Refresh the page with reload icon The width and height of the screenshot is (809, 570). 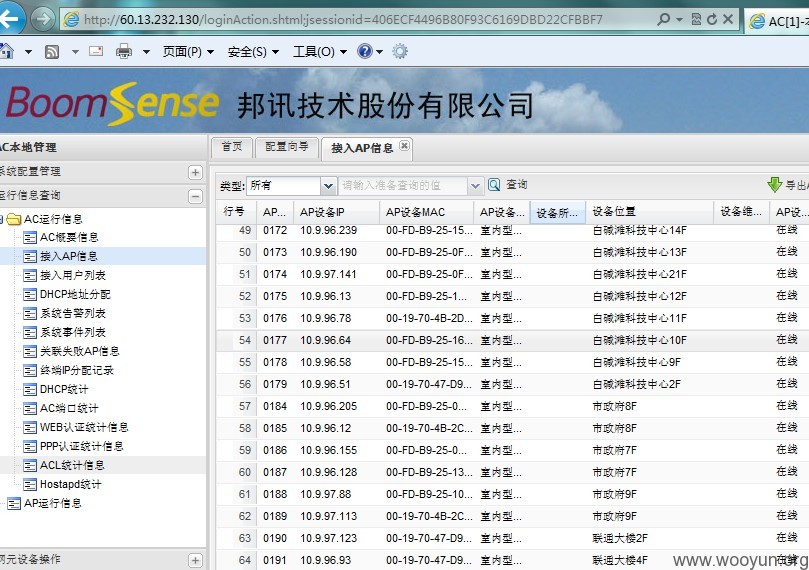coord(712,20)
